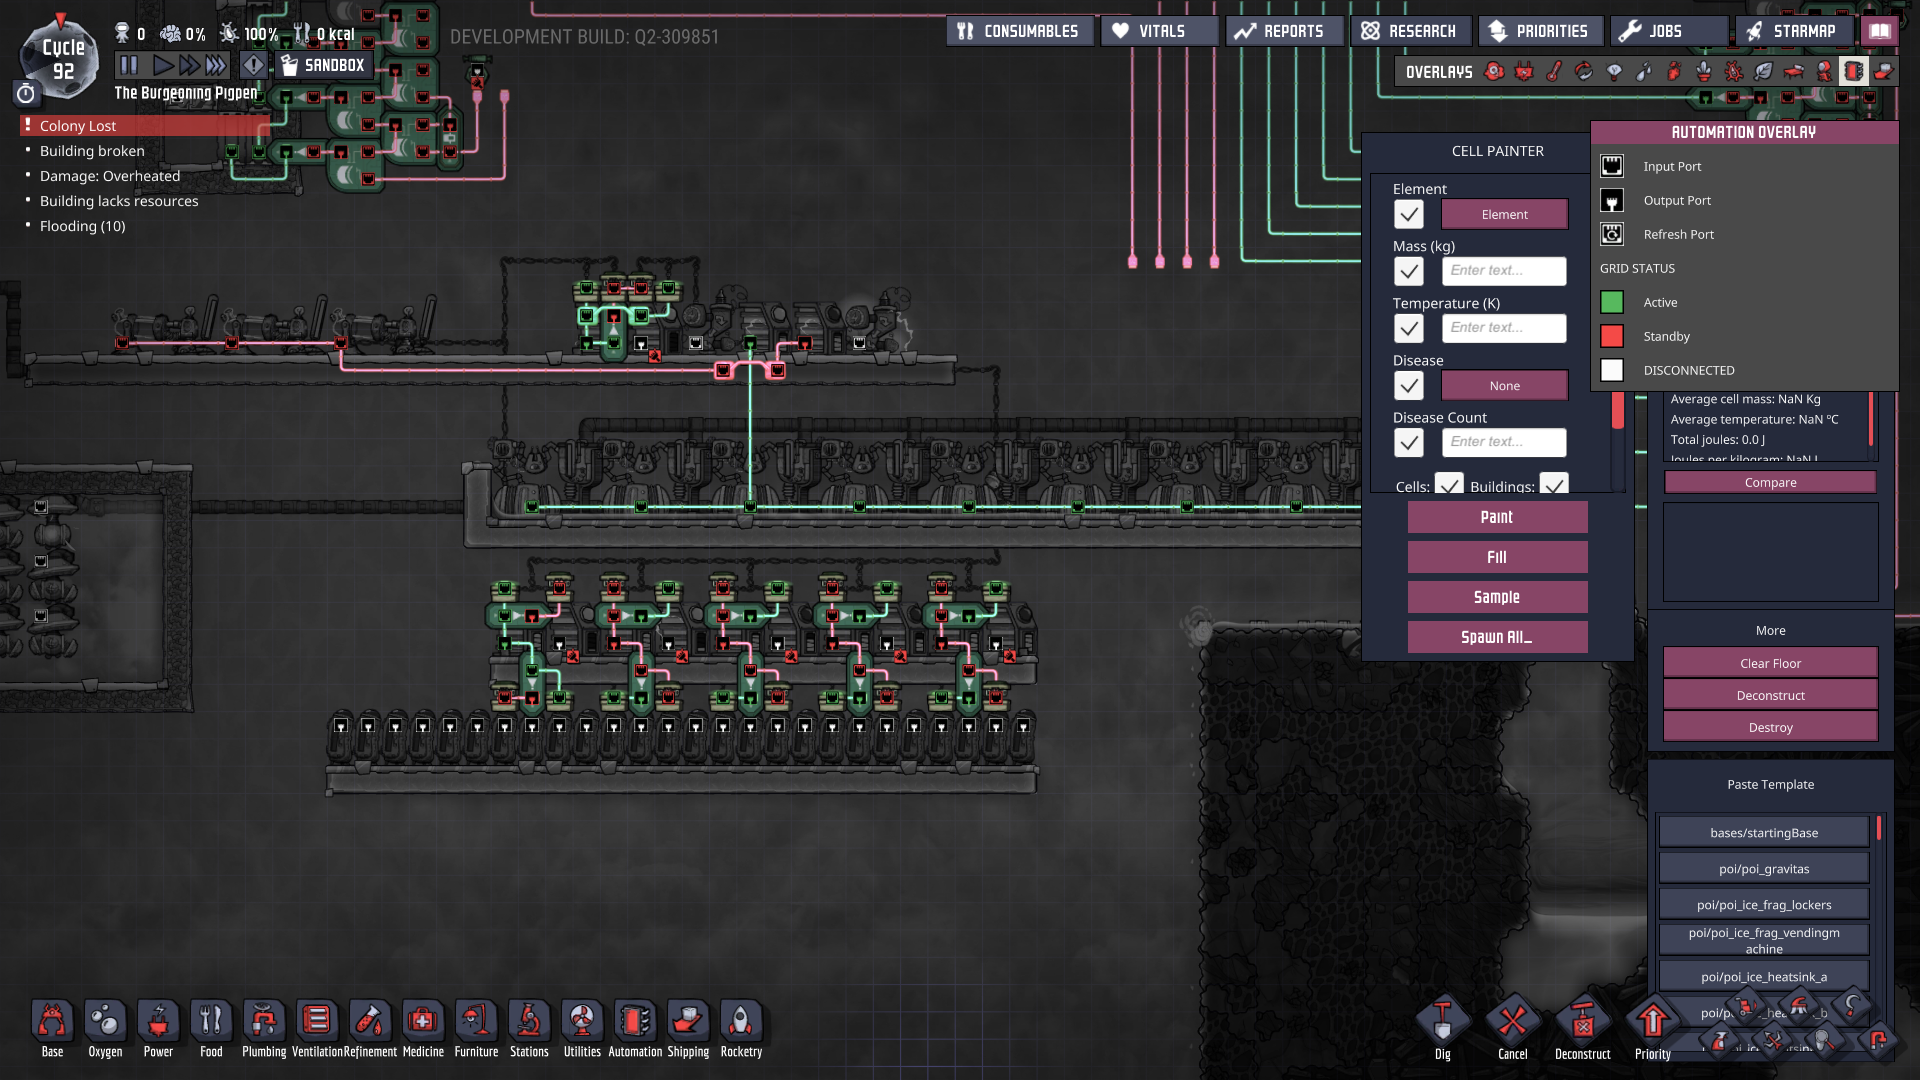The width and height of the screenshot is (1920, 1080).
Task: Open the Disease None selector
Action: click(x=1504, y=386)
